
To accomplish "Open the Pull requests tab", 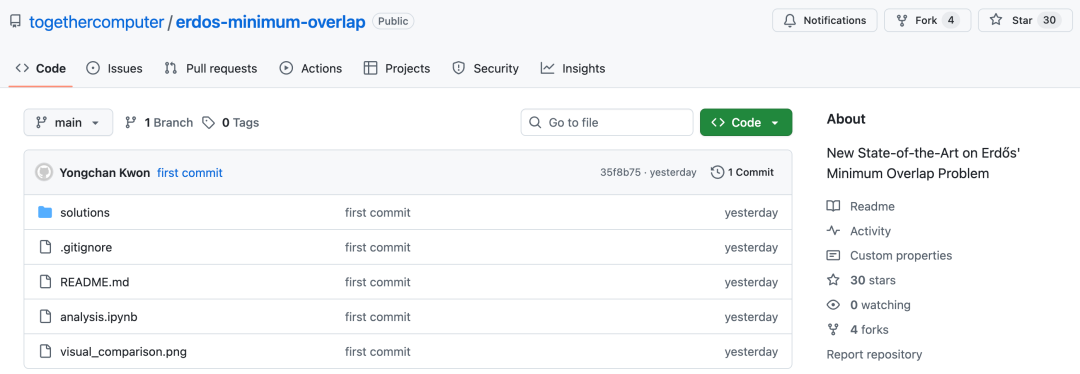I will pyautogui.click(x=211, y=68).
